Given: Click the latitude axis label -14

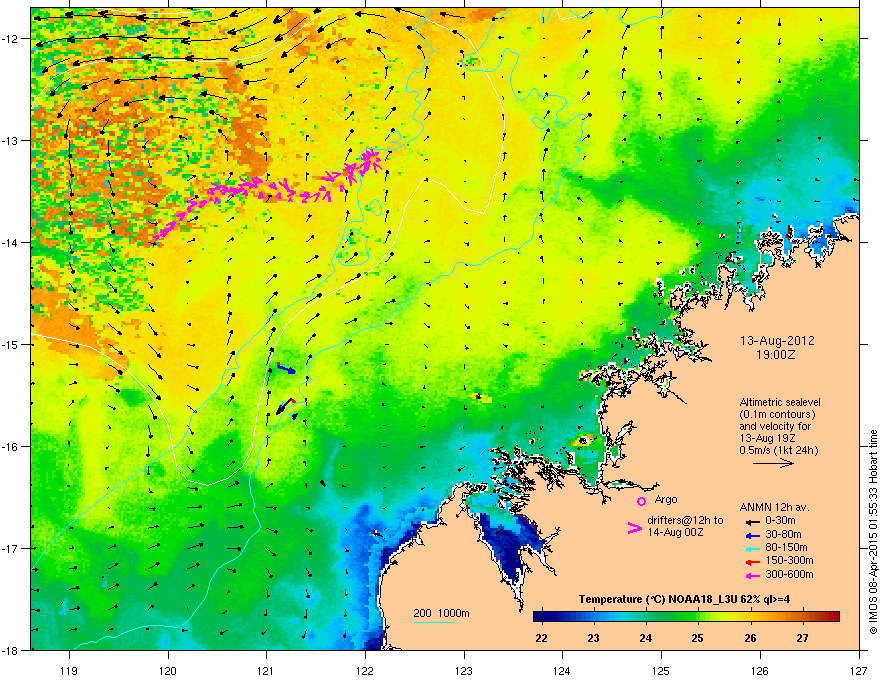Looking at the screenshot, I should click(x=10, y=242).
